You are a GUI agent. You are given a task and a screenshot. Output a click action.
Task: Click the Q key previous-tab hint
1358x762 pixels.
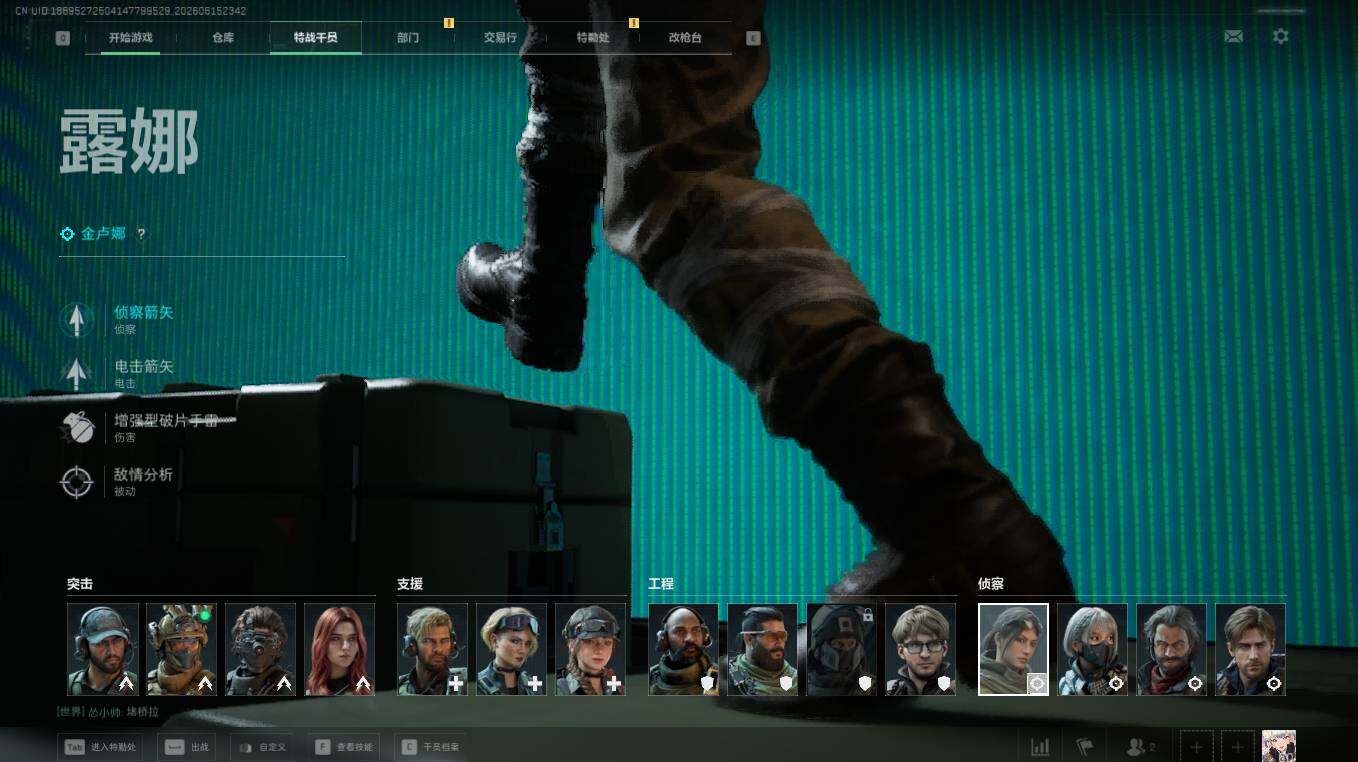click(x=63, y=38)
